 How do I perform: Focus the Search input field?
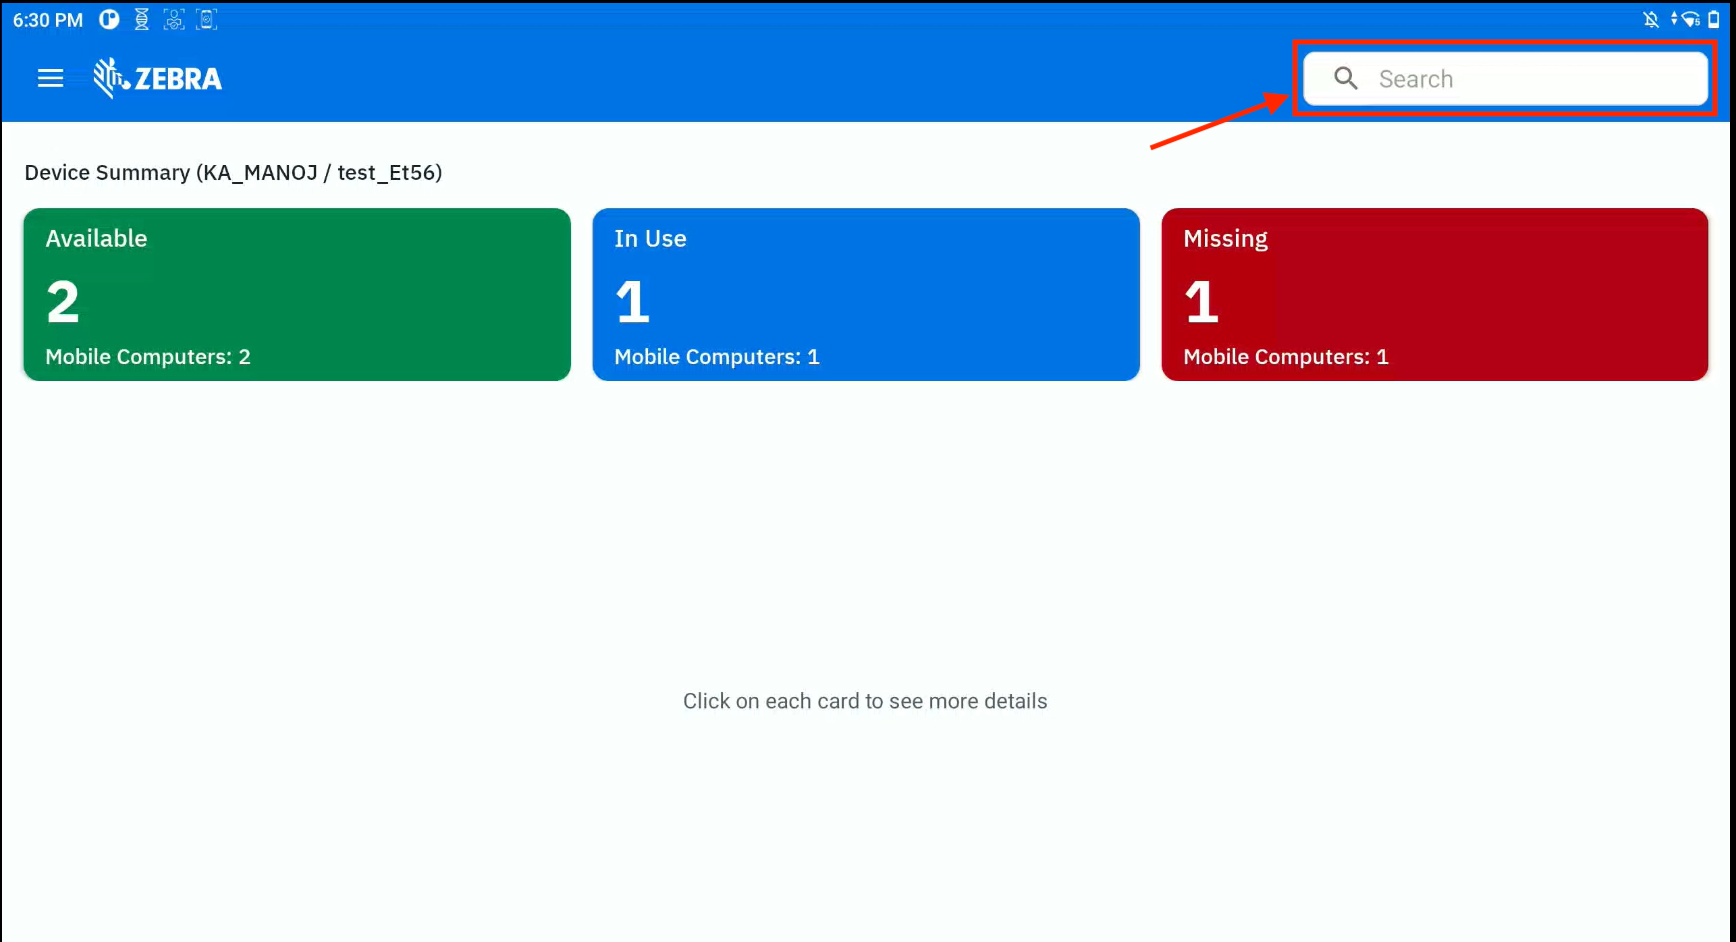click(1530, 79)
